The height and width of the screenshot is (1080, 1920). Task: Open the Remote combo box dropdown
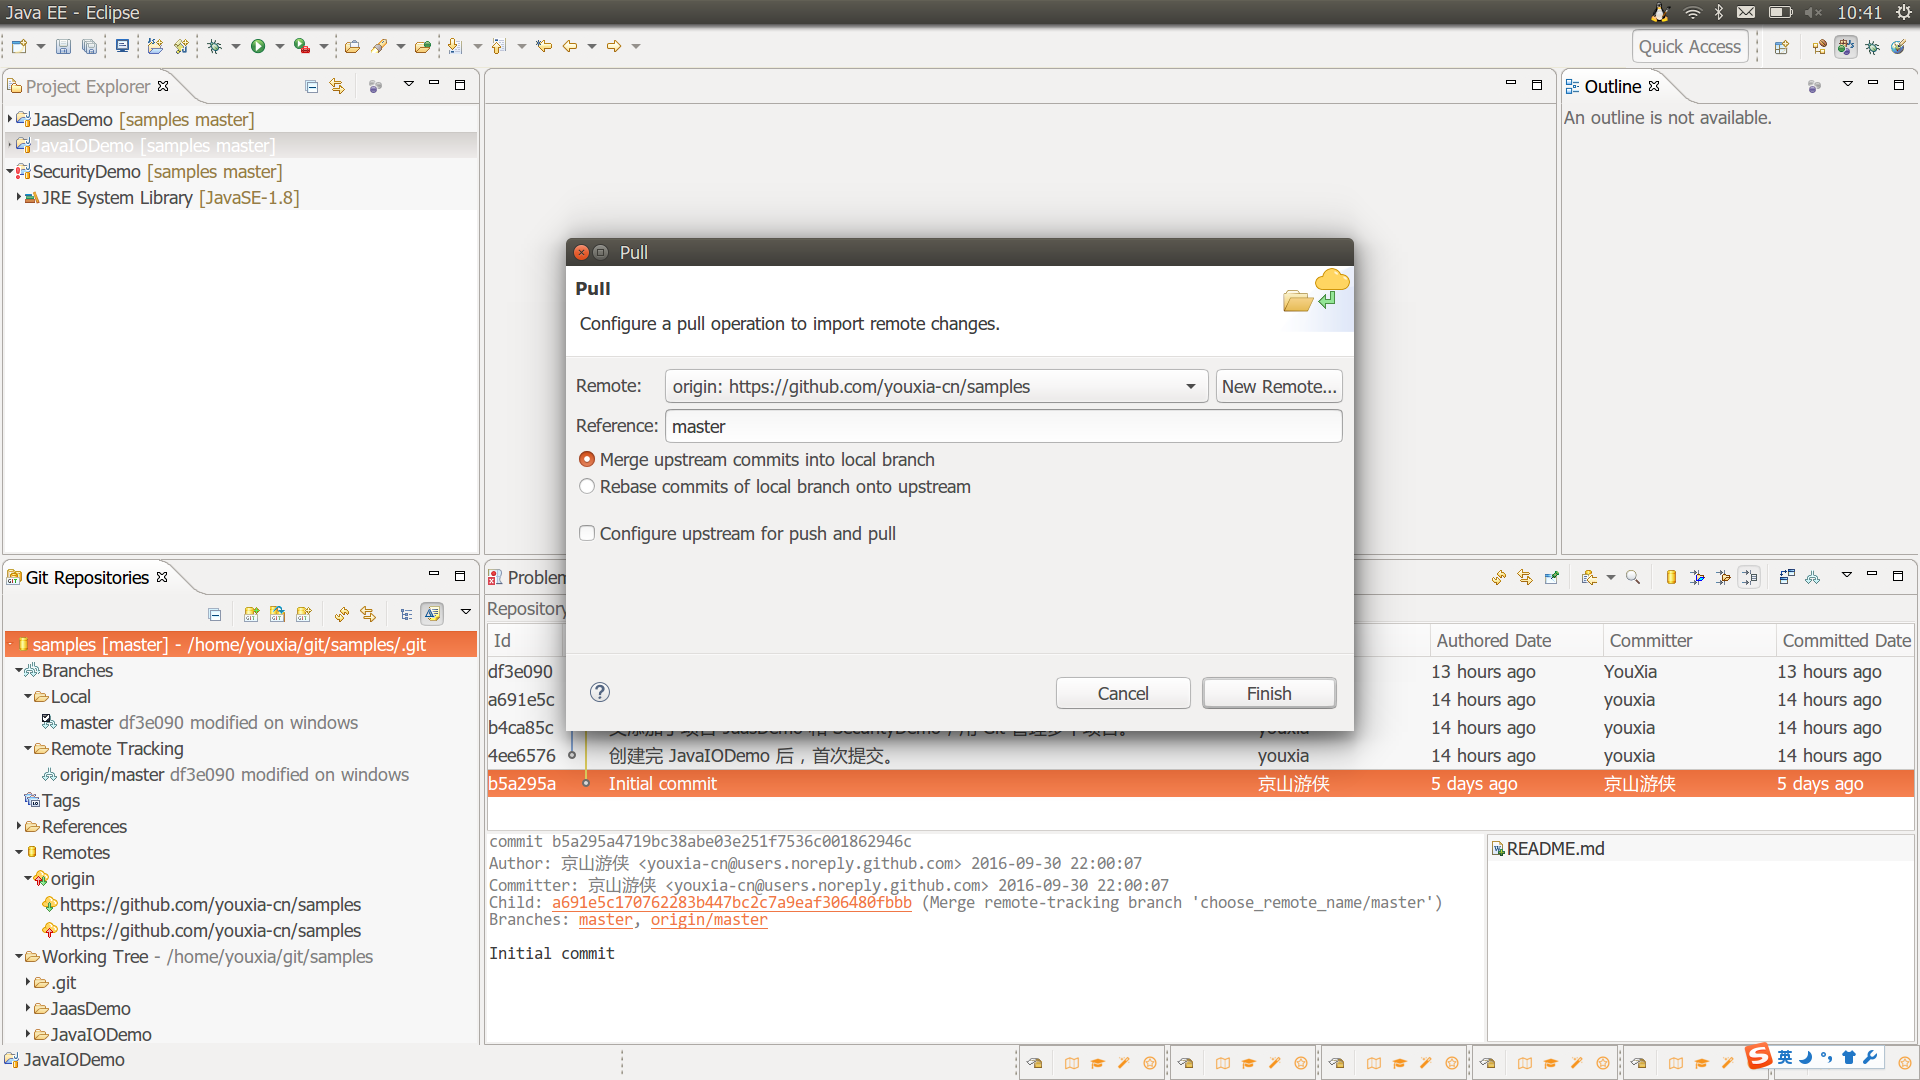pyautogui.click(x=1190, y=386)
